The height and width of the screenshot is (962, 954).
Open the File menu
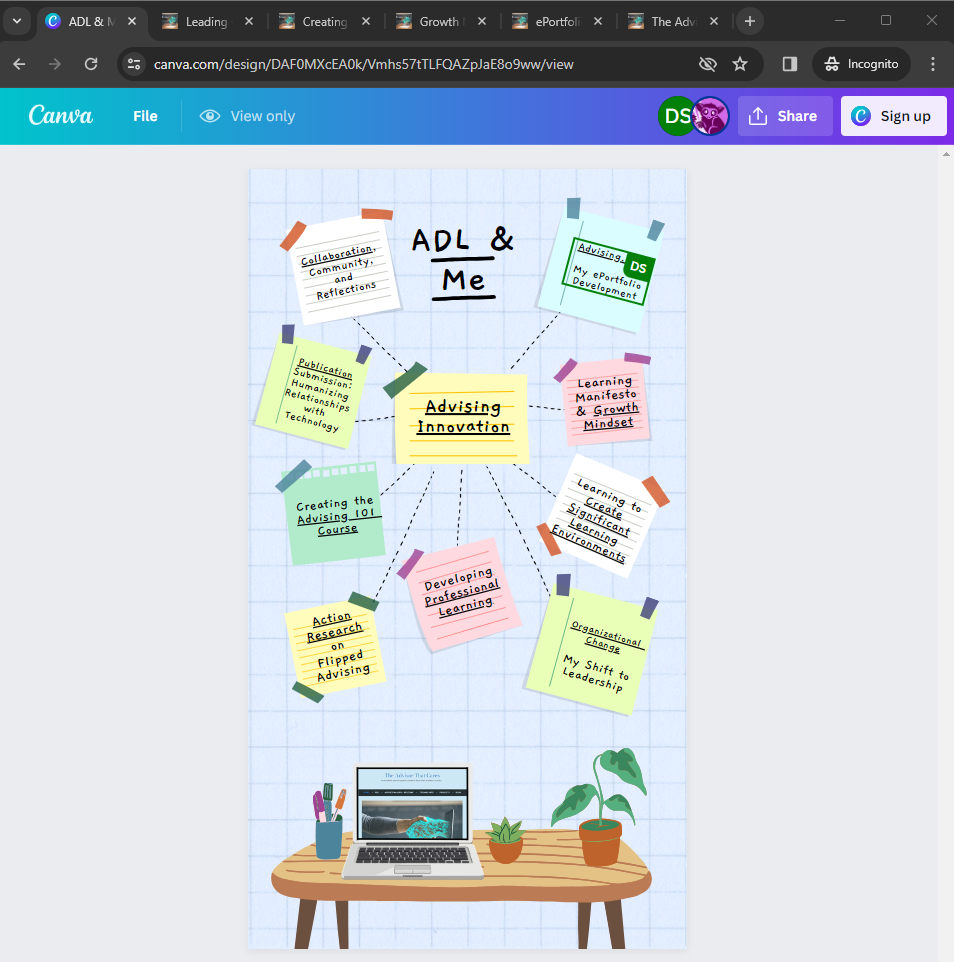pyautogui.click(x=145, y=116)
